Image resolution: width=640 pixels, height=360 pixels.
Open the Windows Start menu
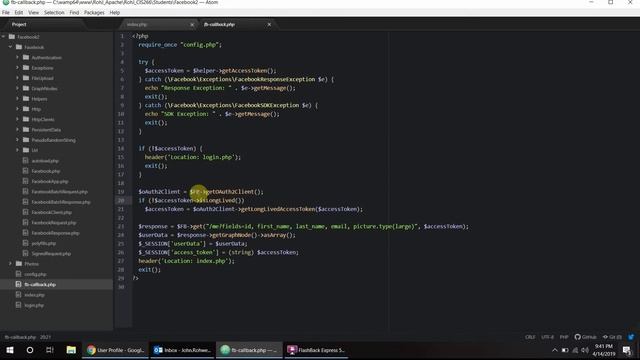tap(10, 350)
